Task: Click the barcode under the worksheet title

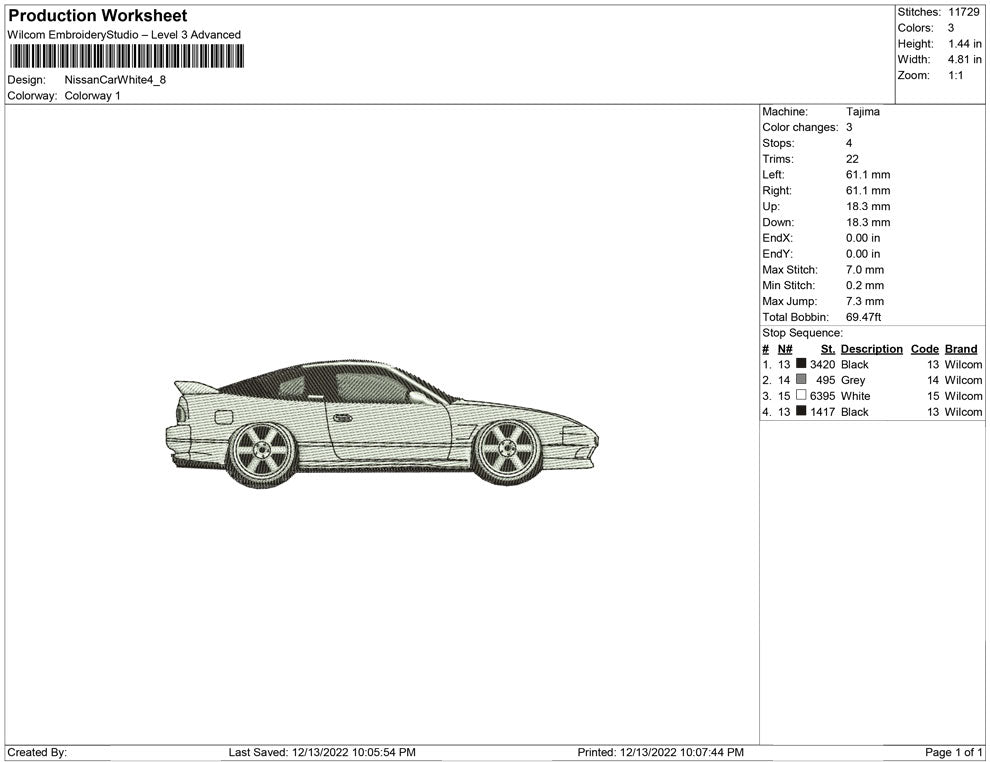Action: [x=126, y=56]
